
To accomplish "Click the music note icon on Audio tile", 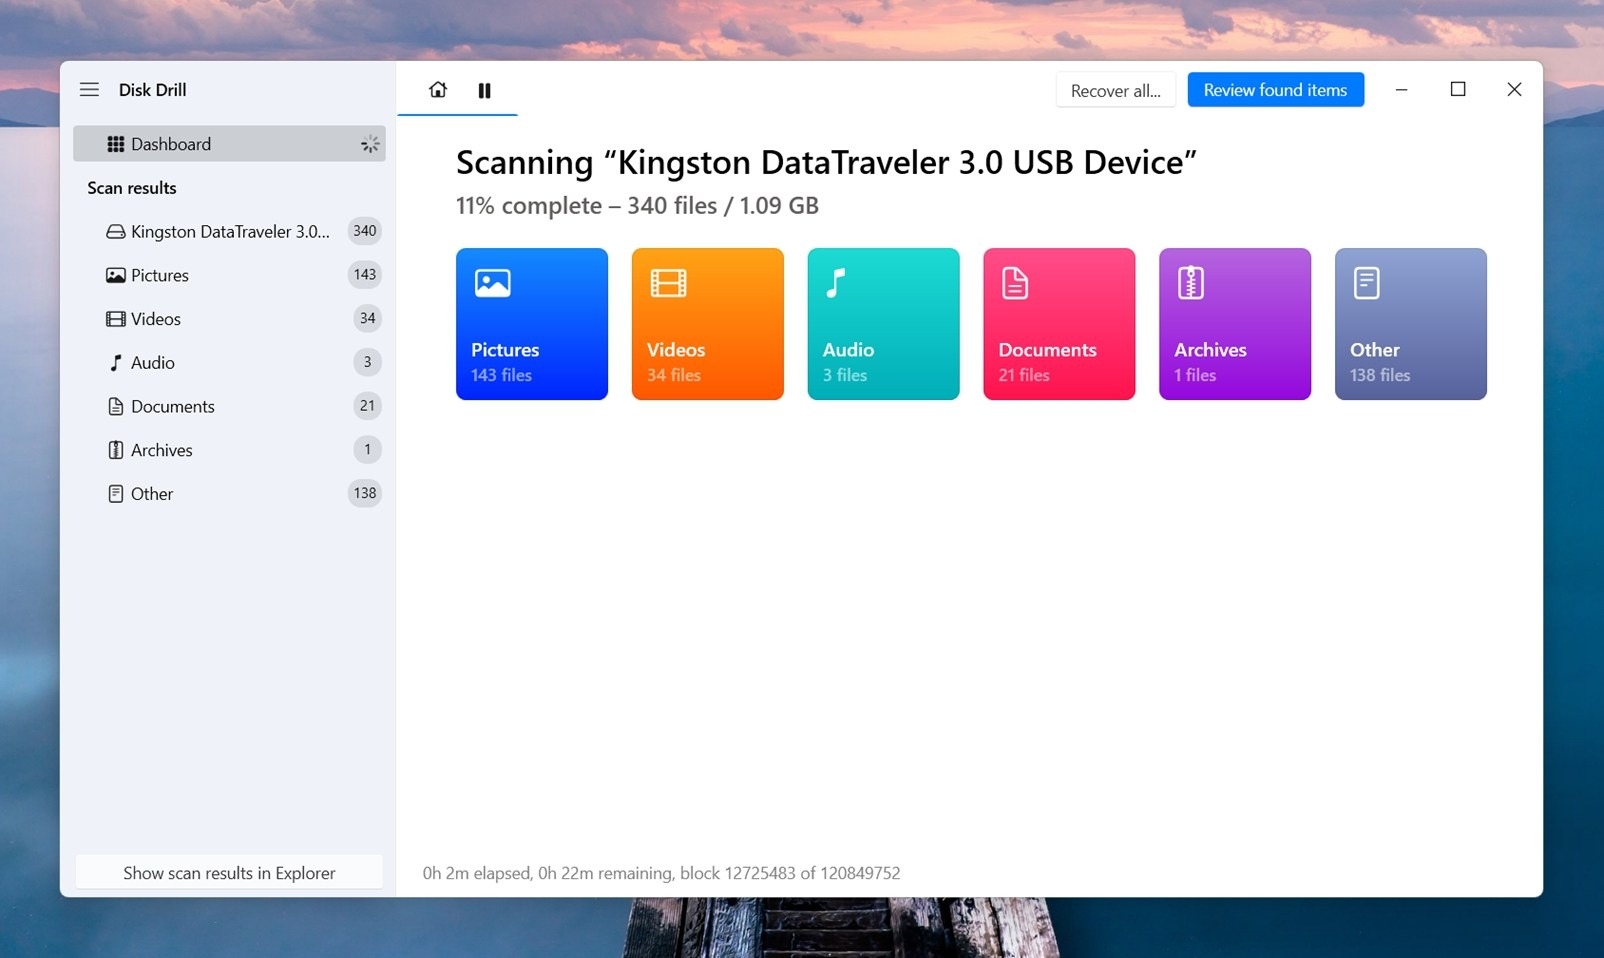I will 836,283.
